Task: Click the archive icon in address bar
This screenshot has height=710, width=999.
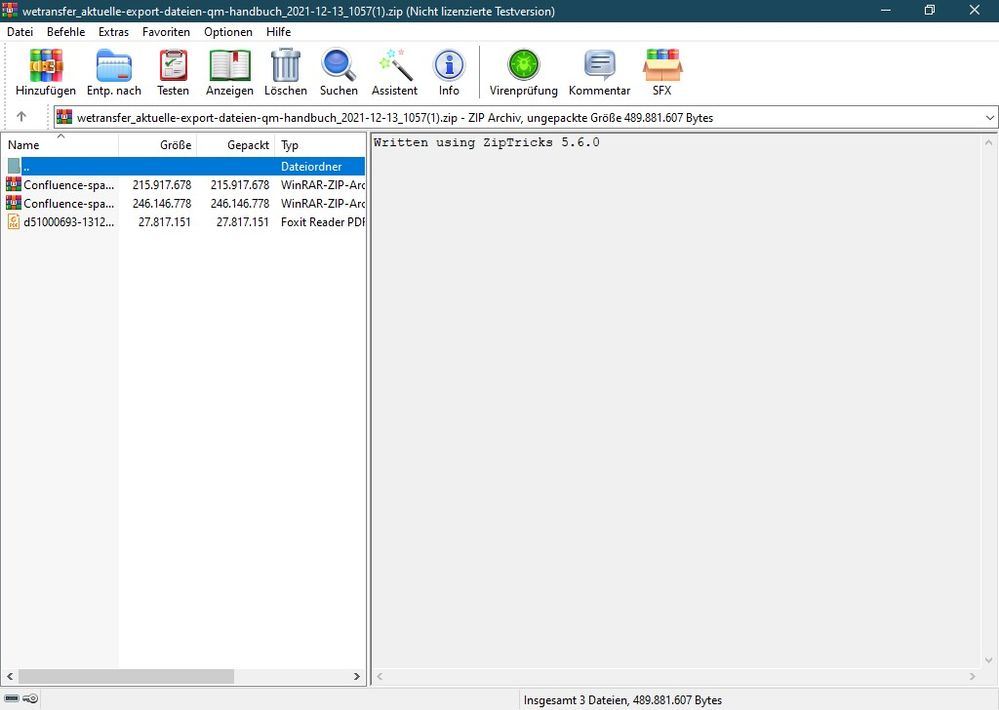Action: click(x=64, y=117)
